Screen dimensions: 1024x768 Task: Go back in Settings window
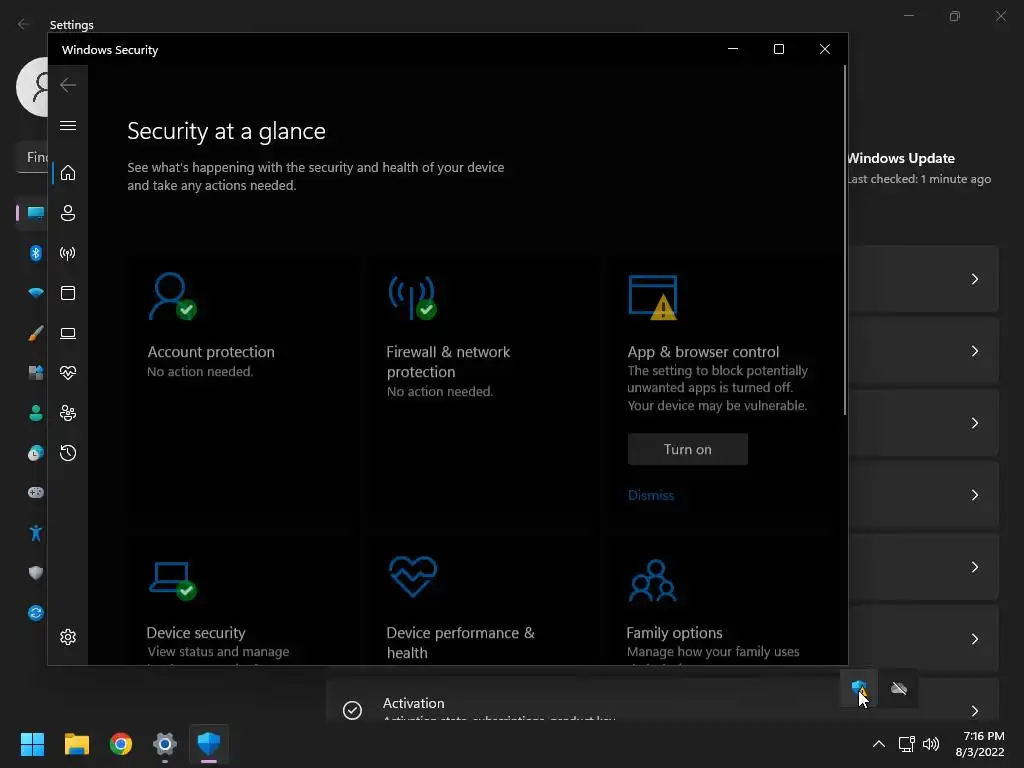point(23,24)
